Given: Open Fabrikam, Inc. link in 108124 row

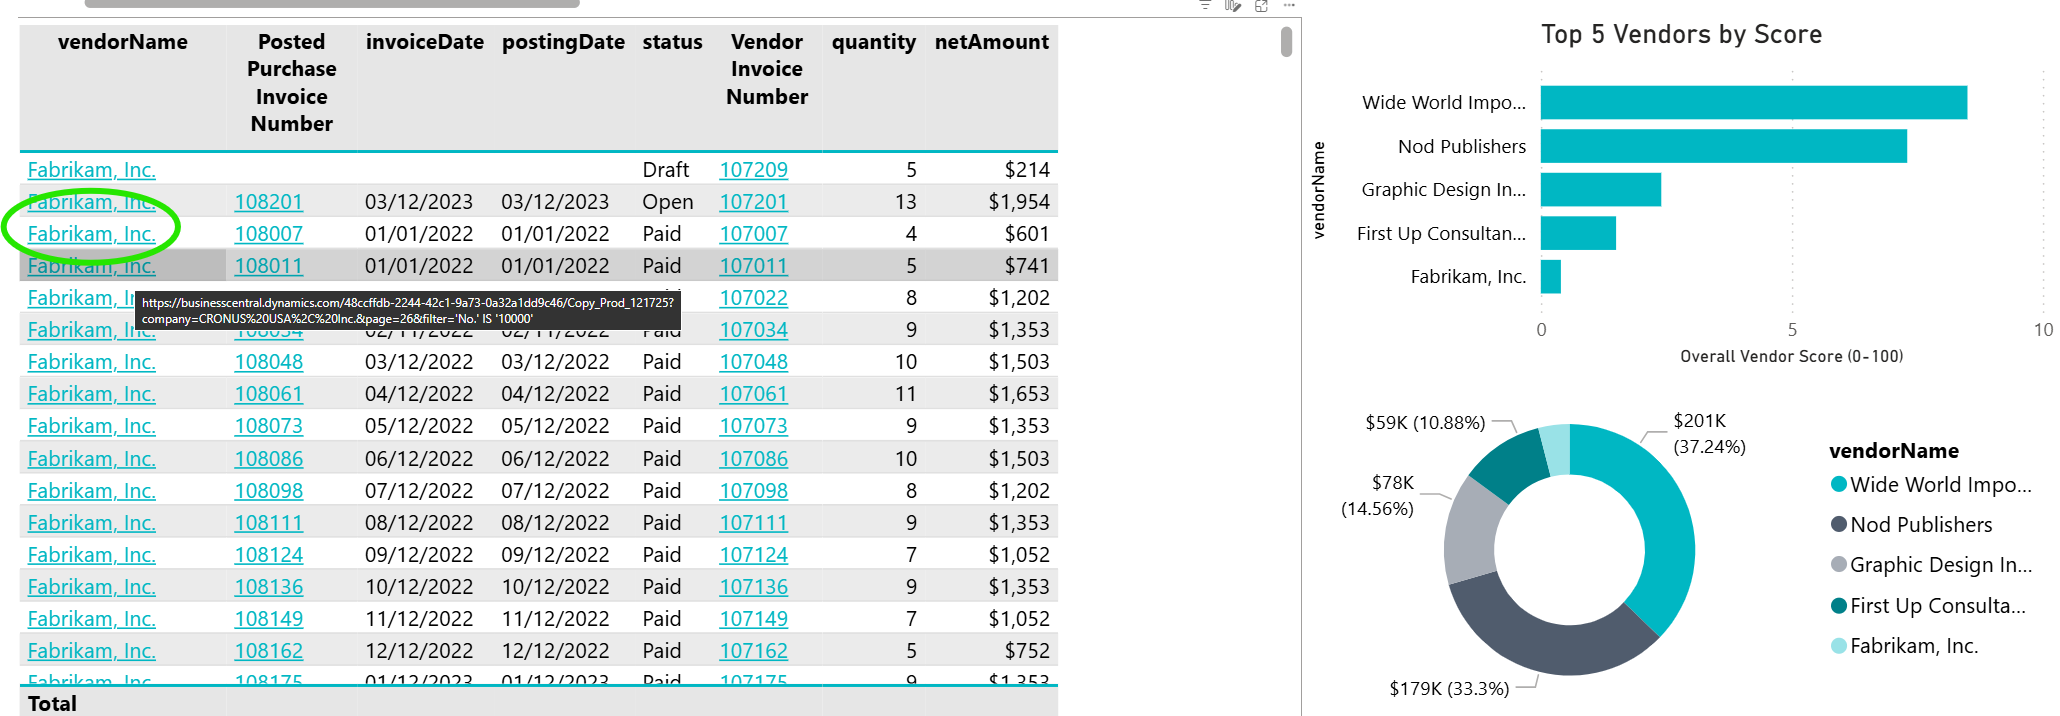Looking at the screenshot, I should pyautogui.click(x=91, y=555).
